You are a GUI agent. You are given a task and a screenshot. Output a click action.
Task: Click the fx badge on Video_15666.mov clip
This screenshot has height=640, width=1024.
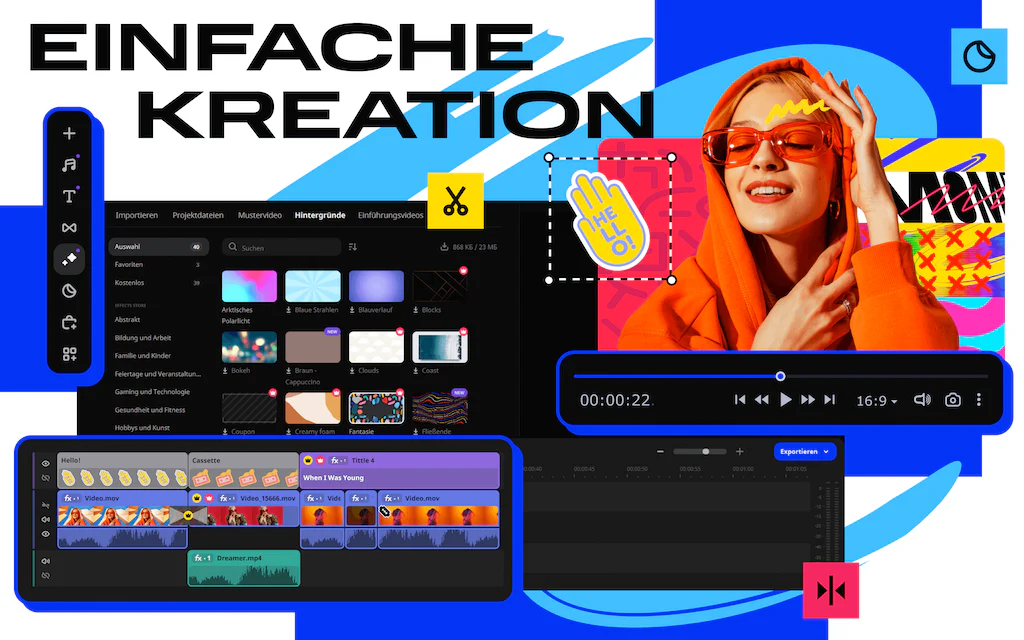click(x=227, y=498)
